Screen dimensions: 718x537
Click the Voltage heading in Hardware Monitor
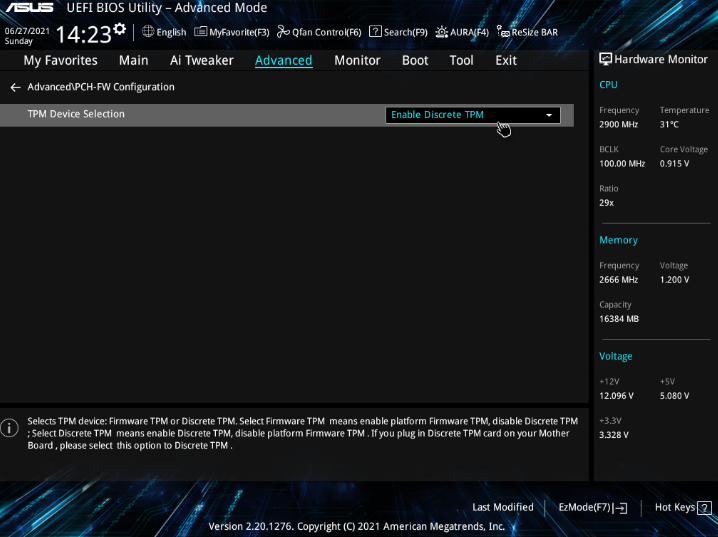[615, 356]
